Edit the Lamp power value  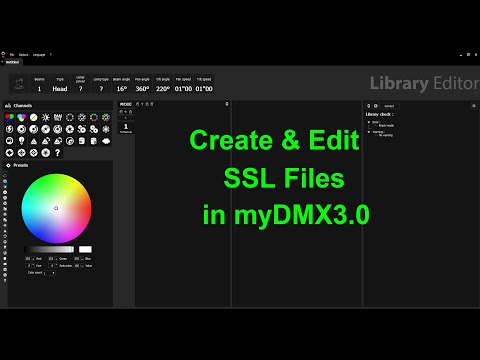80,89
